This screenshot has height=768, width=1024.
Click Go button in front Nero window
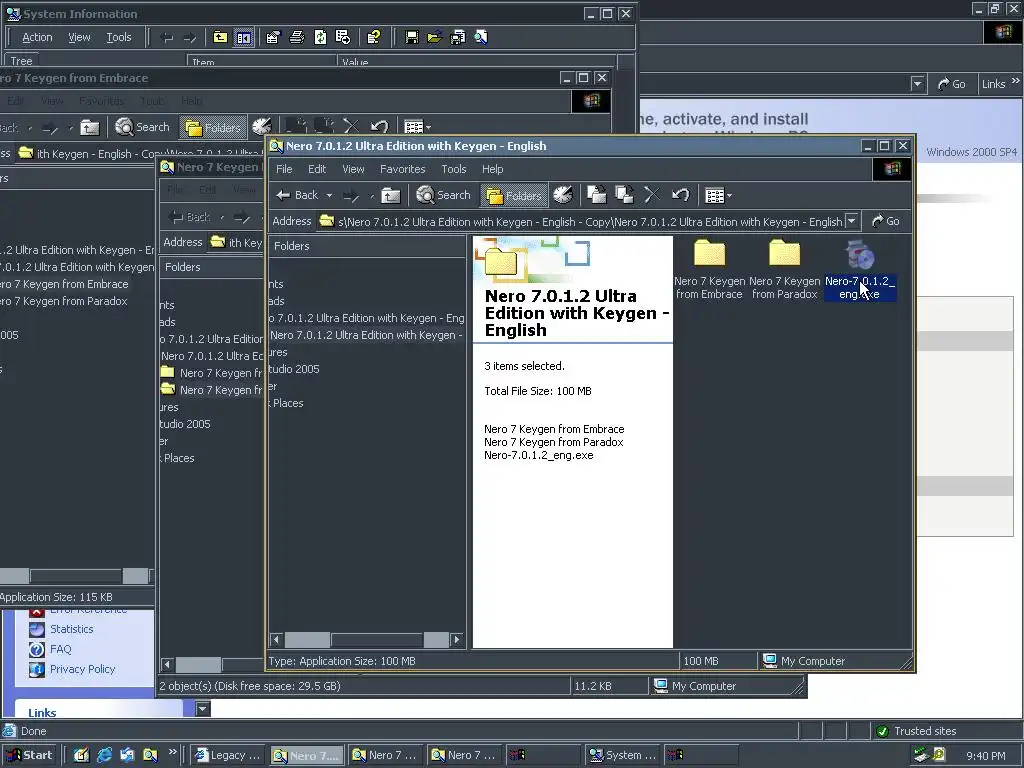point(886,221)
